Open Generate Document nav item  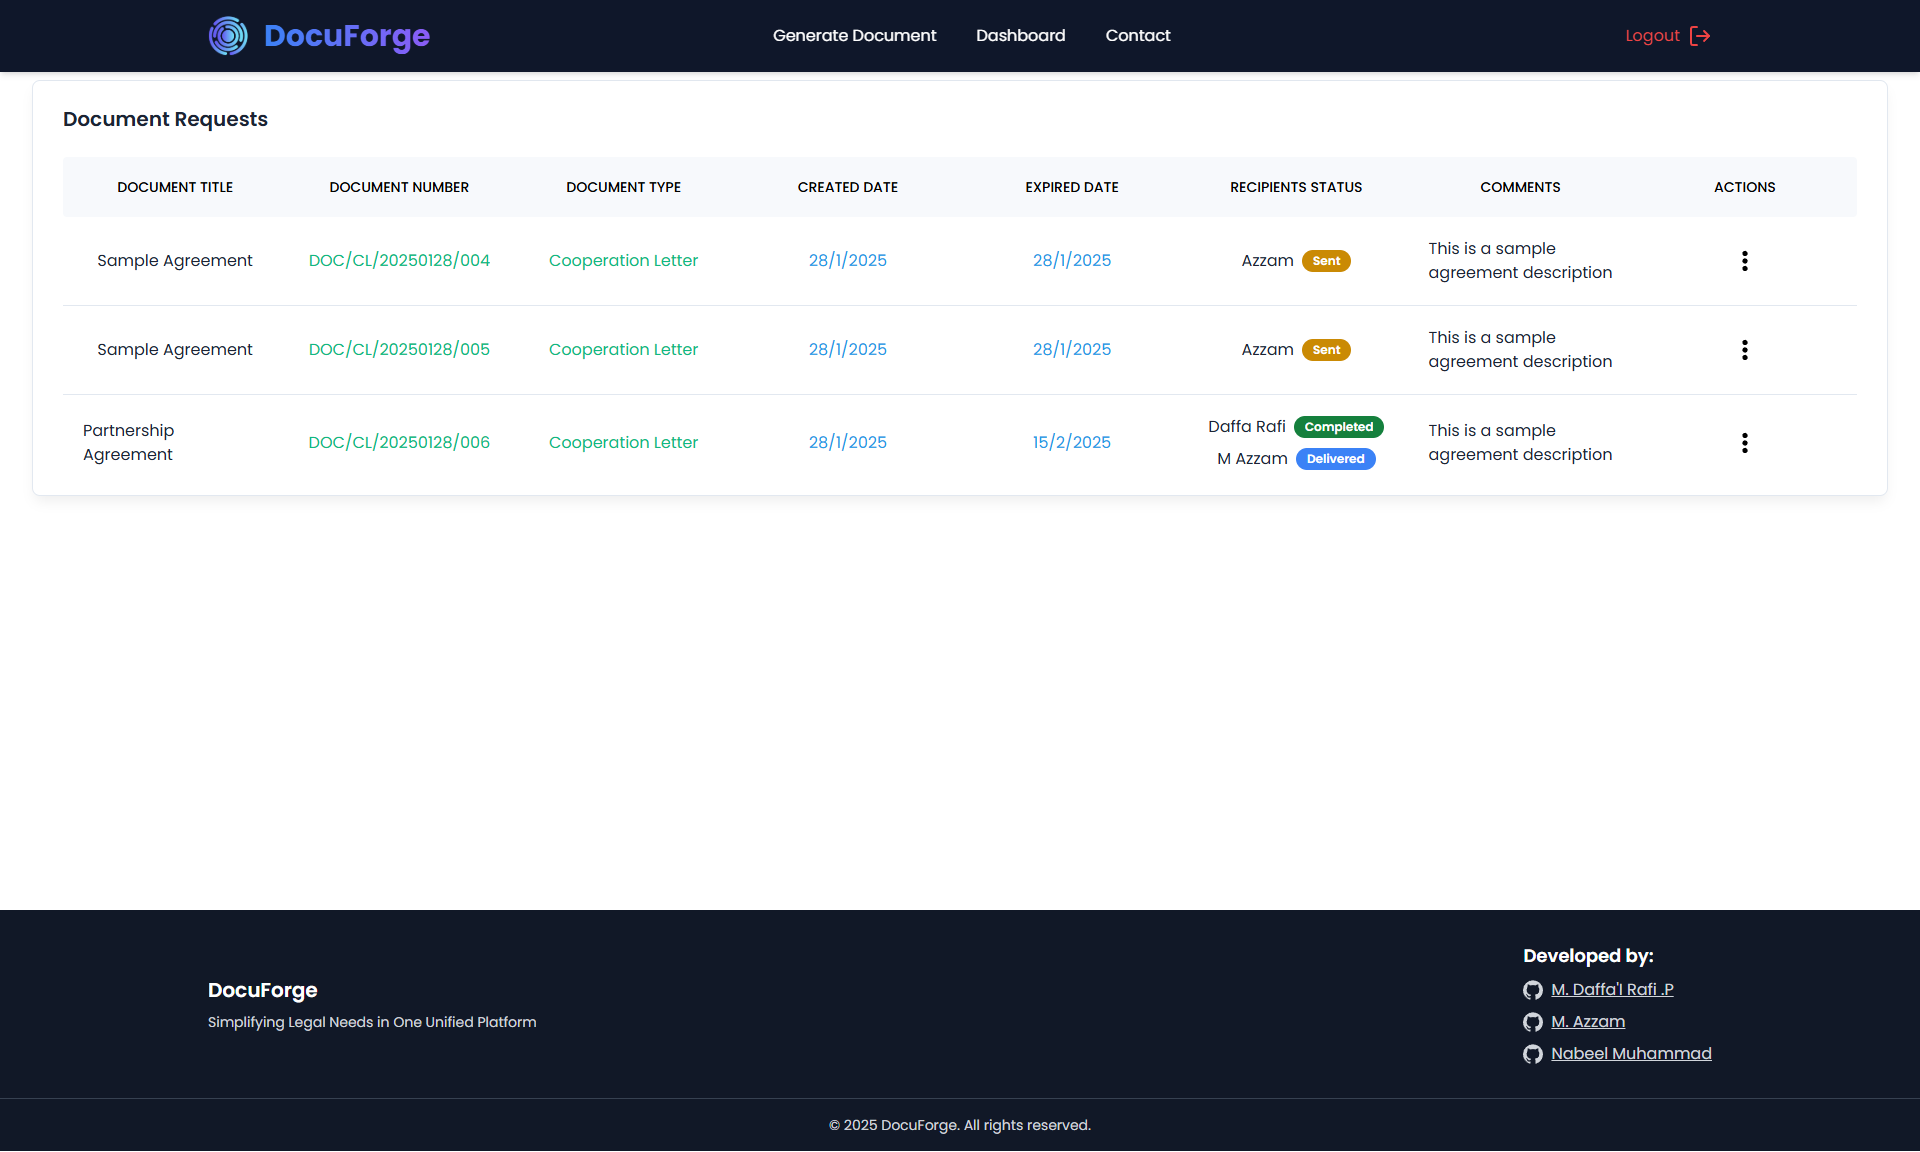pyautogui.click(x=854, y=36)
